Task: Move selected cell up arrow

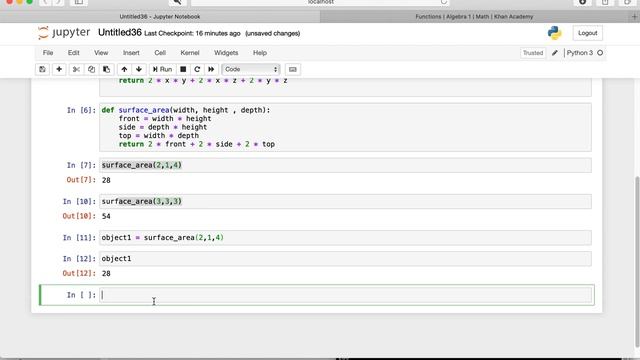Action: click(124, 69)
